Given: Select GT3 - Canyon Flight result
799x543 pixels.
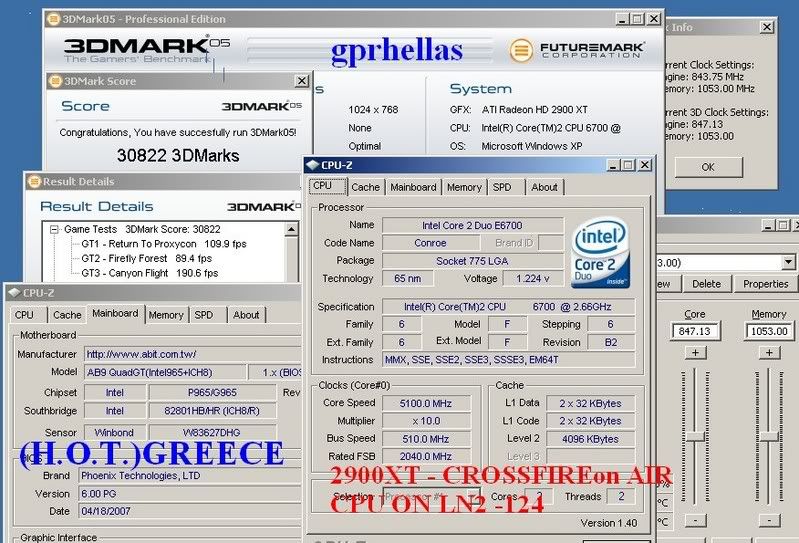Looking at the screenshot, I should pos(149,274).
